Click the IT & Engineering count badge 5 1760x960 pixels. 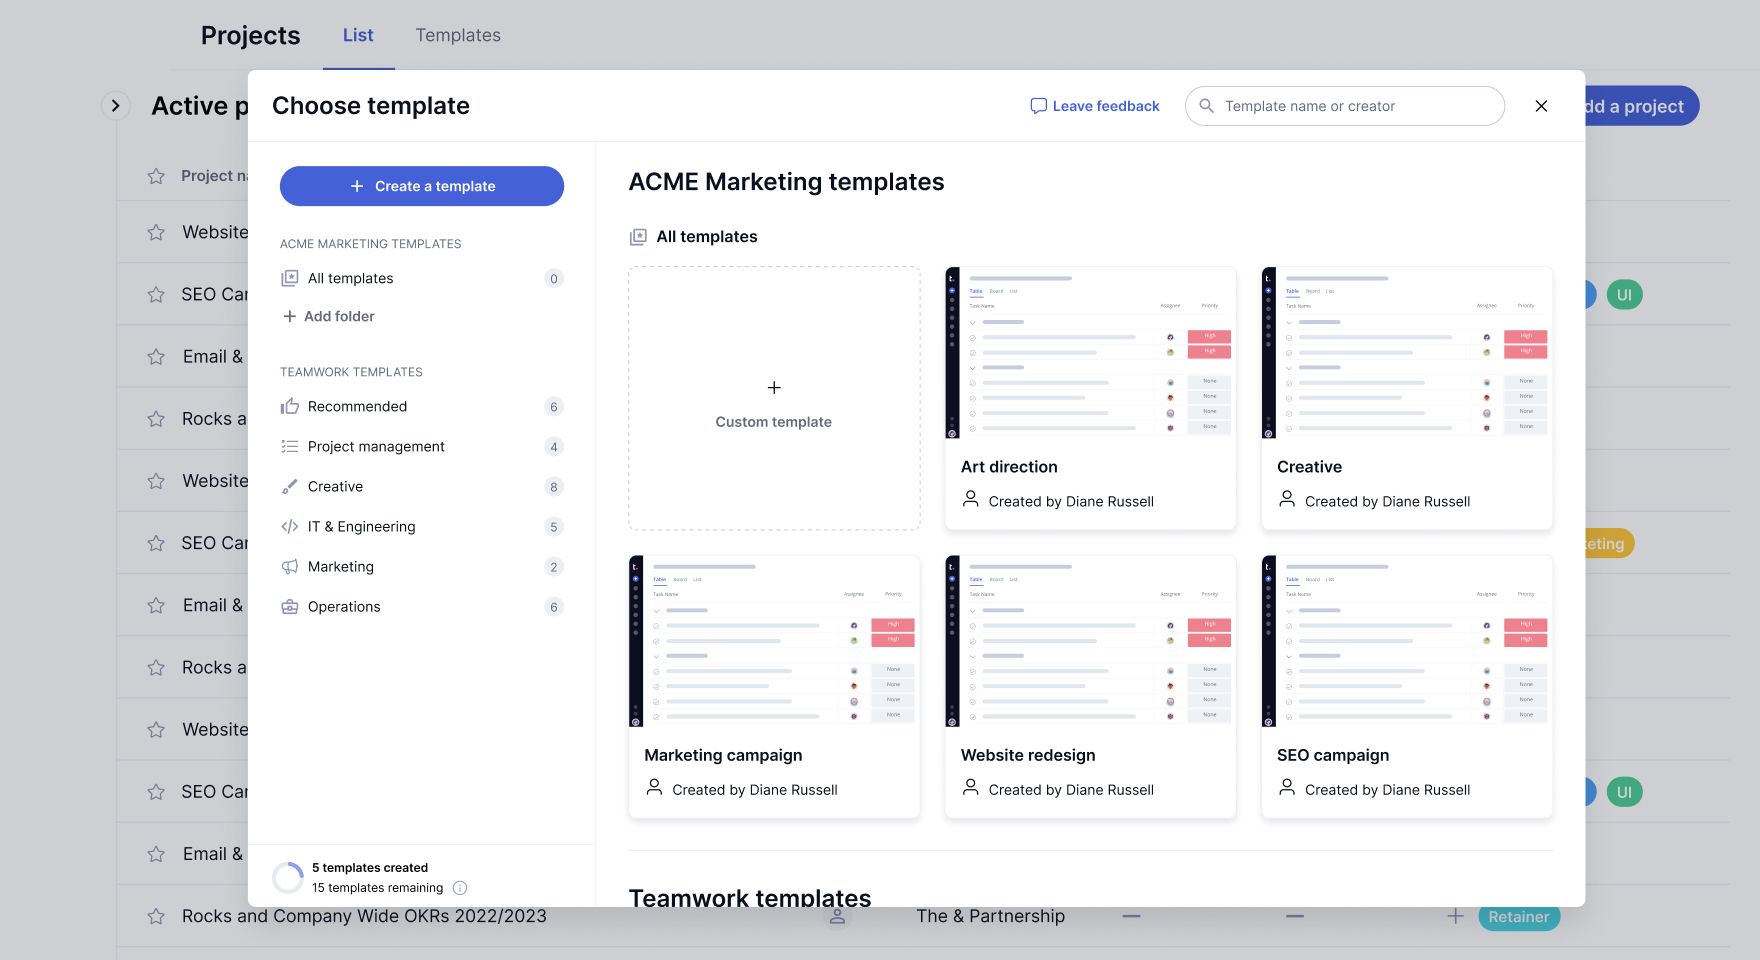(x=554, y=526)
